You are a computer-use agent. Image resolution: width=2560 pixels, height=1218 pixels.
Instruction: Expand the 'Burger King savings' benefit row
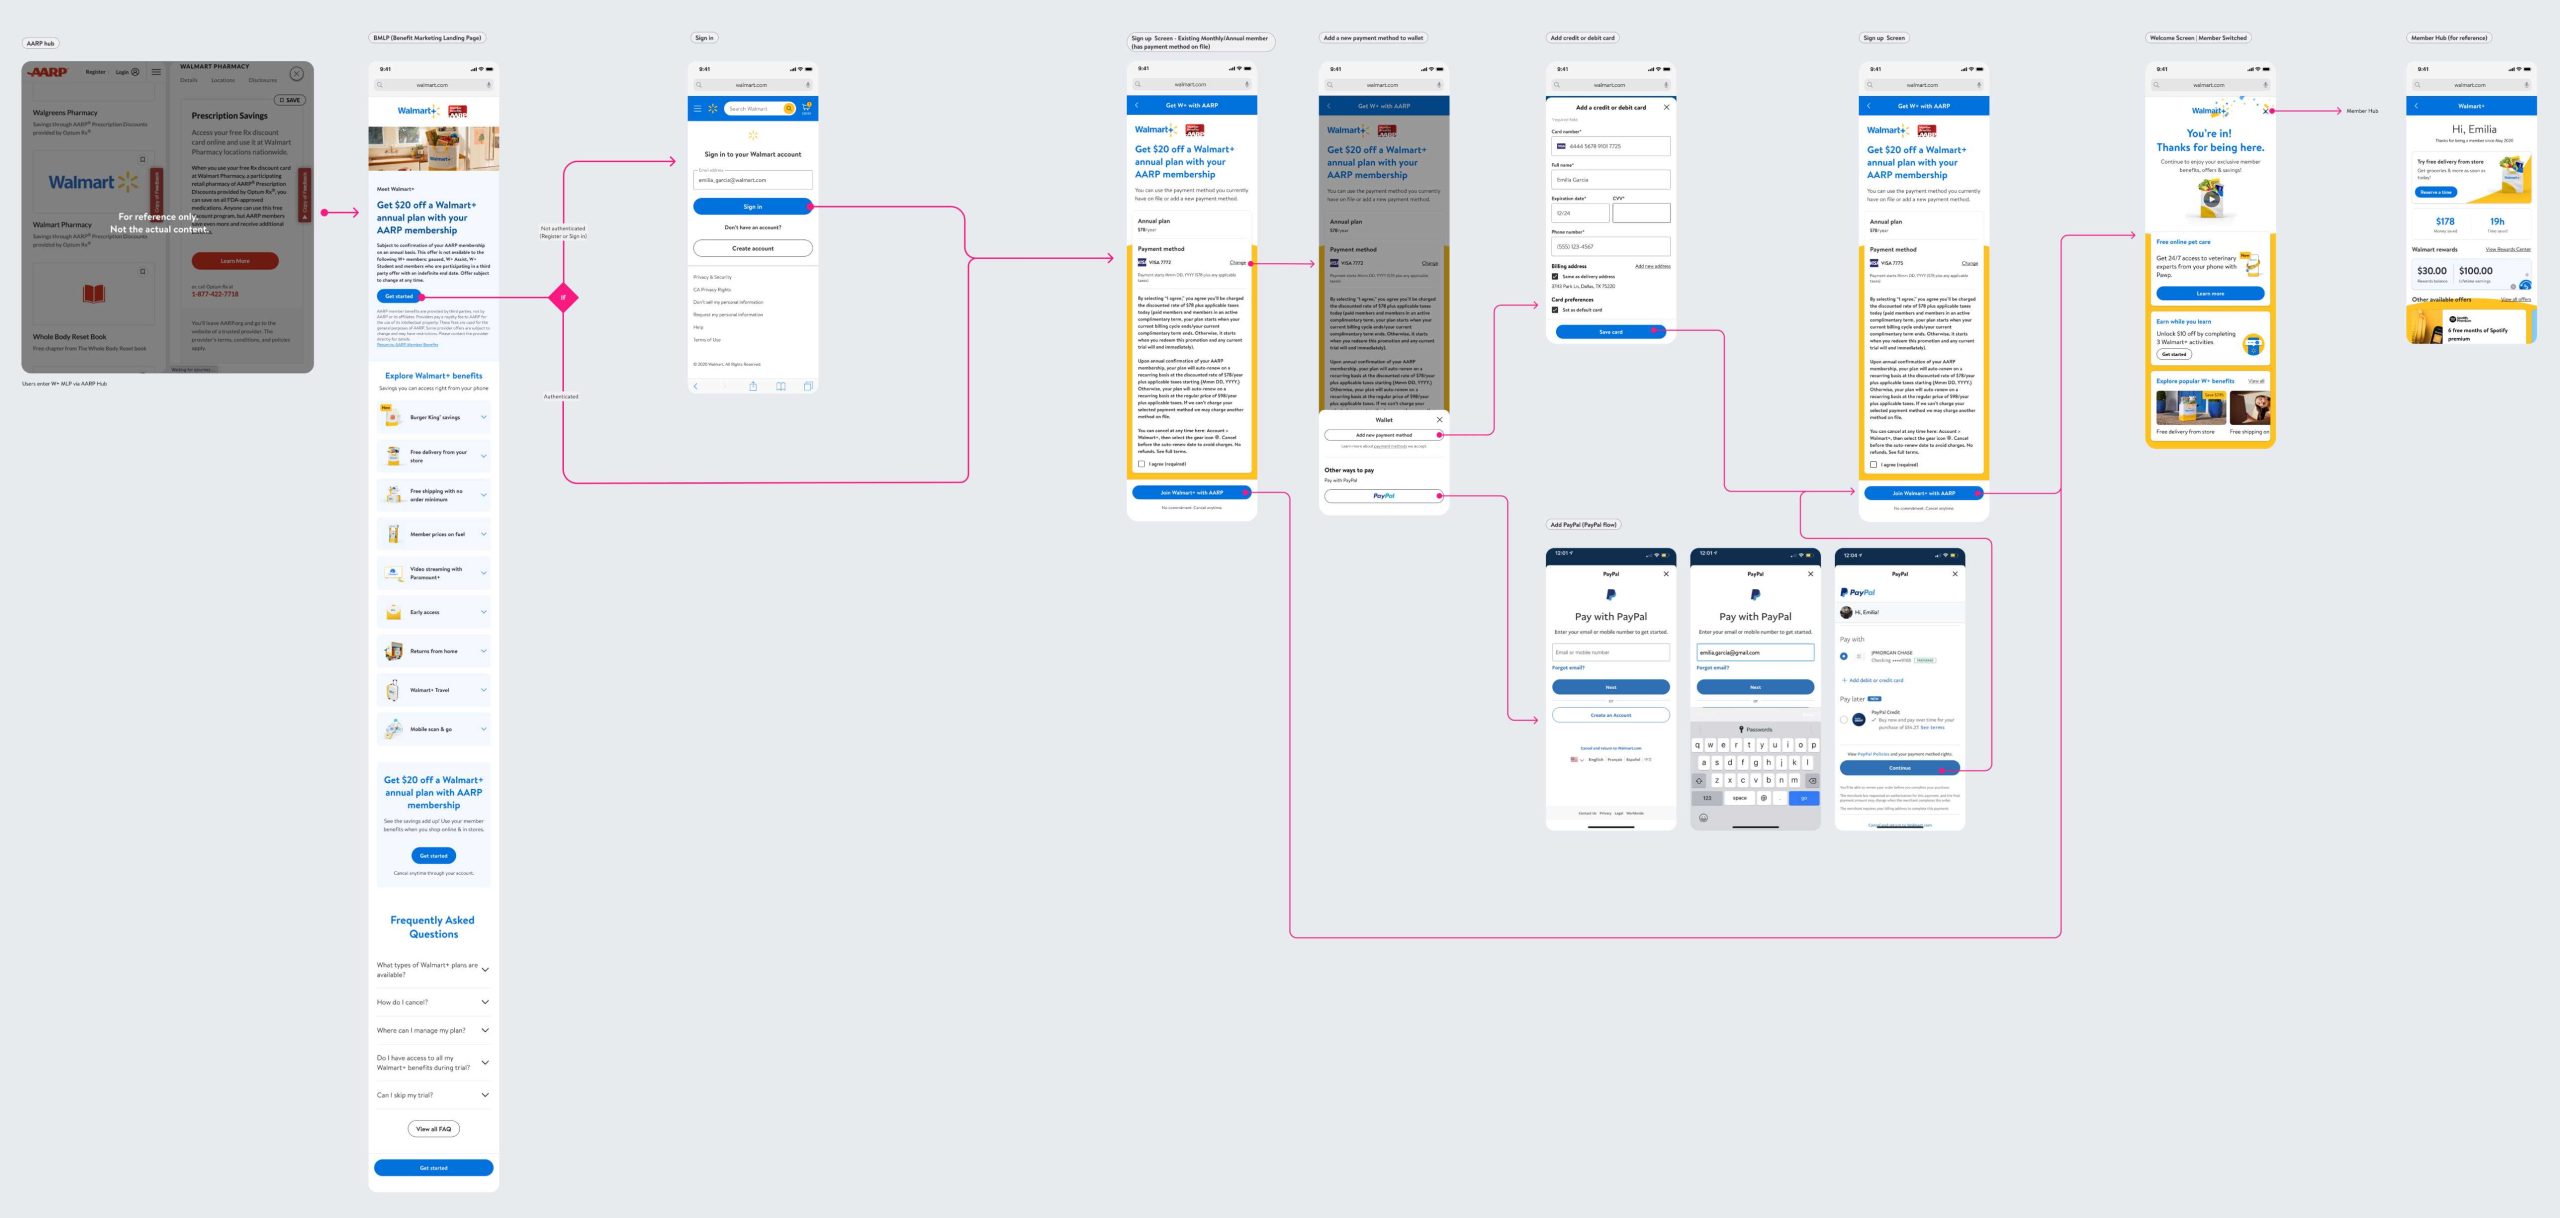[x=484, y=417]
